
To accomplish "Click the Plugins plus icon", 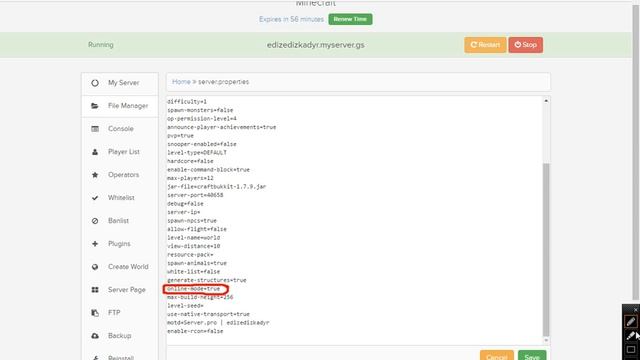I will 95,244.
